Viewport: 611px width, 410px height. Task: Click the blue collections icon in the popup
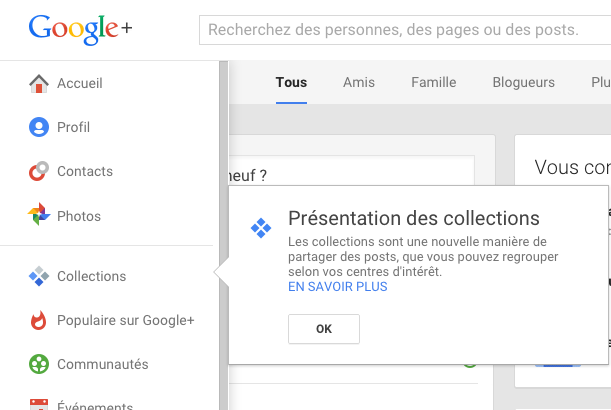(x=261, y=228)
